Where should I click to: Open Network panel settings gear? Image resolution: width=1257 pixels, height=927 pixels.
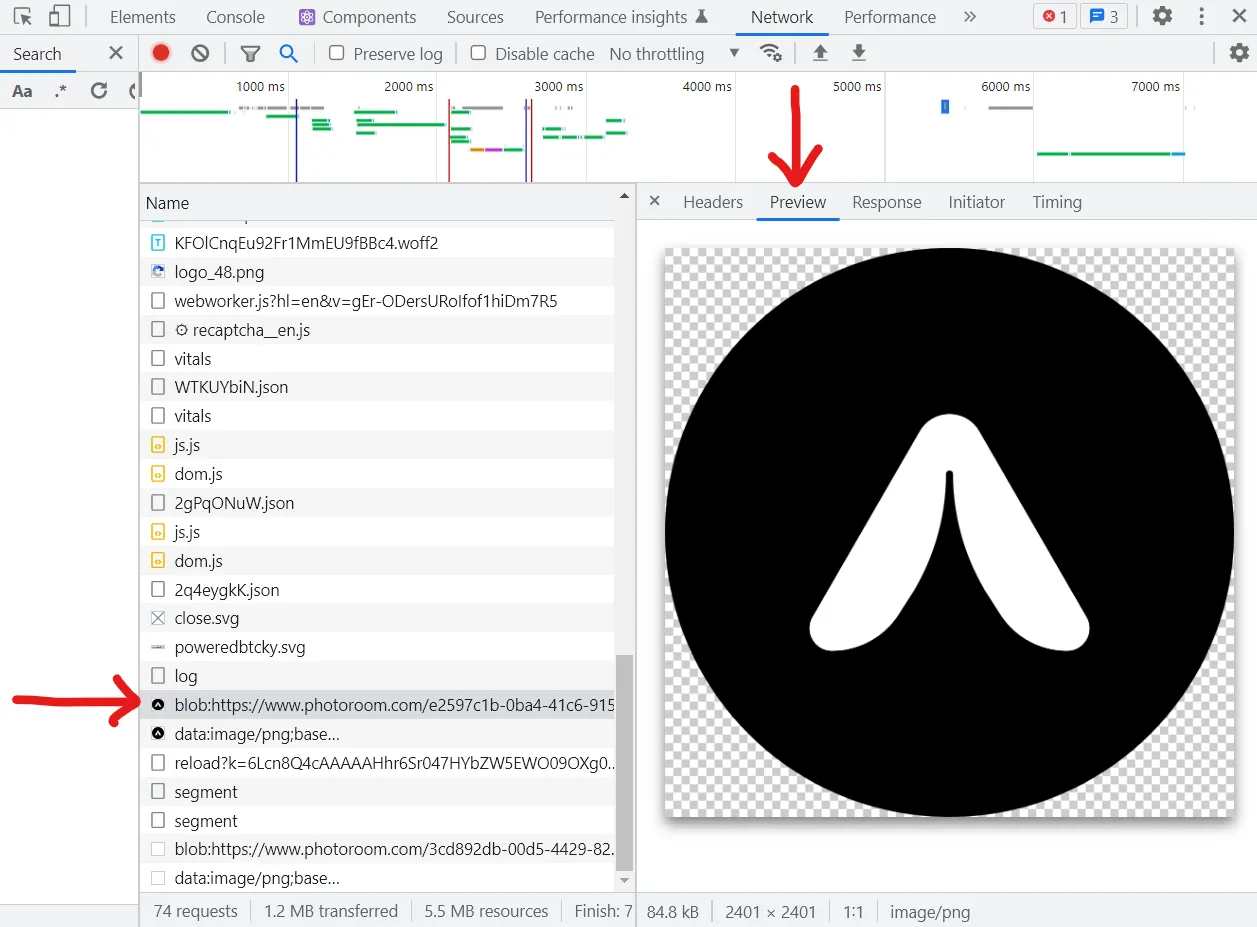pos(1239,54)
